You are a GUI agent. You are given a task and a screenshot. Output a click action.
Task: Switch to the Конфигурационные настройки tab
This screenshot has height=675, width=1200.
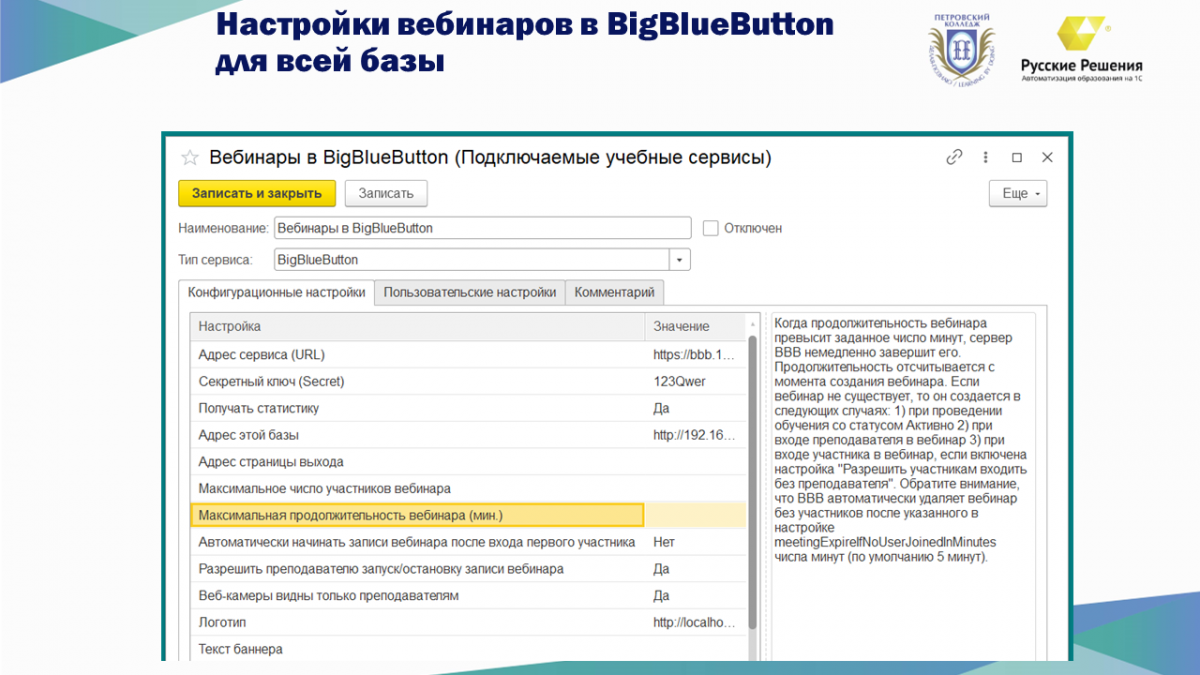[277, 292]
